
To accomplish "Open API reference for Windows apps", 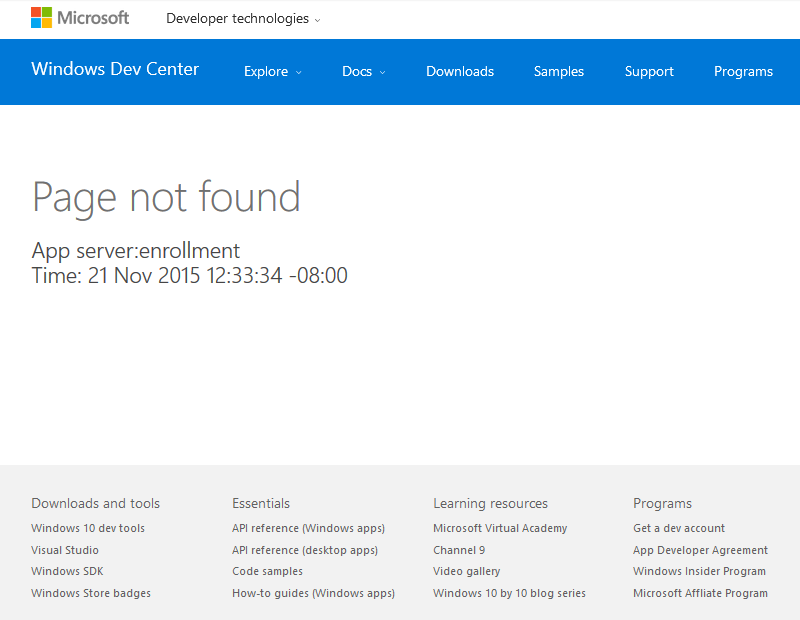I will pyautogui.click(x=308, y=527).
